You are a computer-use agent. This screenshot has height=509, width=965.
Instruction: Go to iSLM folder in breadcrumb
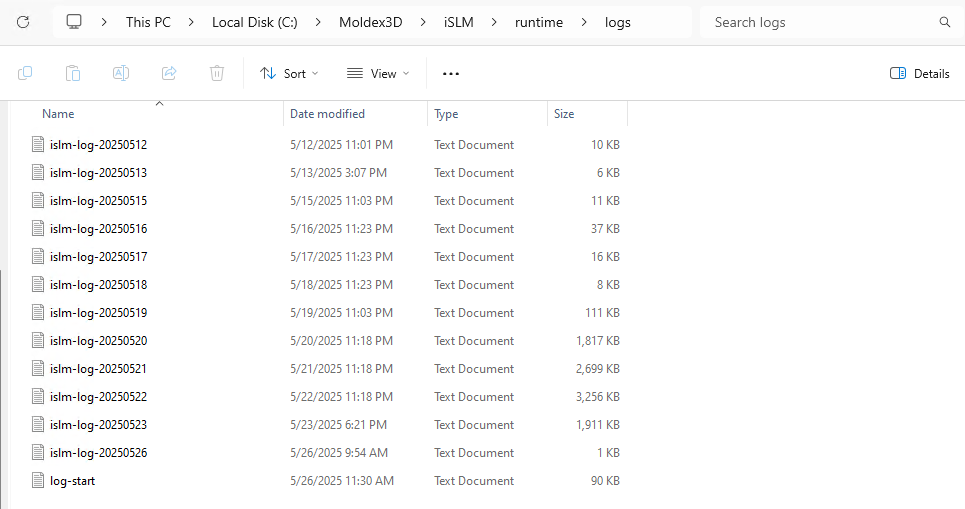coord(458,22)
